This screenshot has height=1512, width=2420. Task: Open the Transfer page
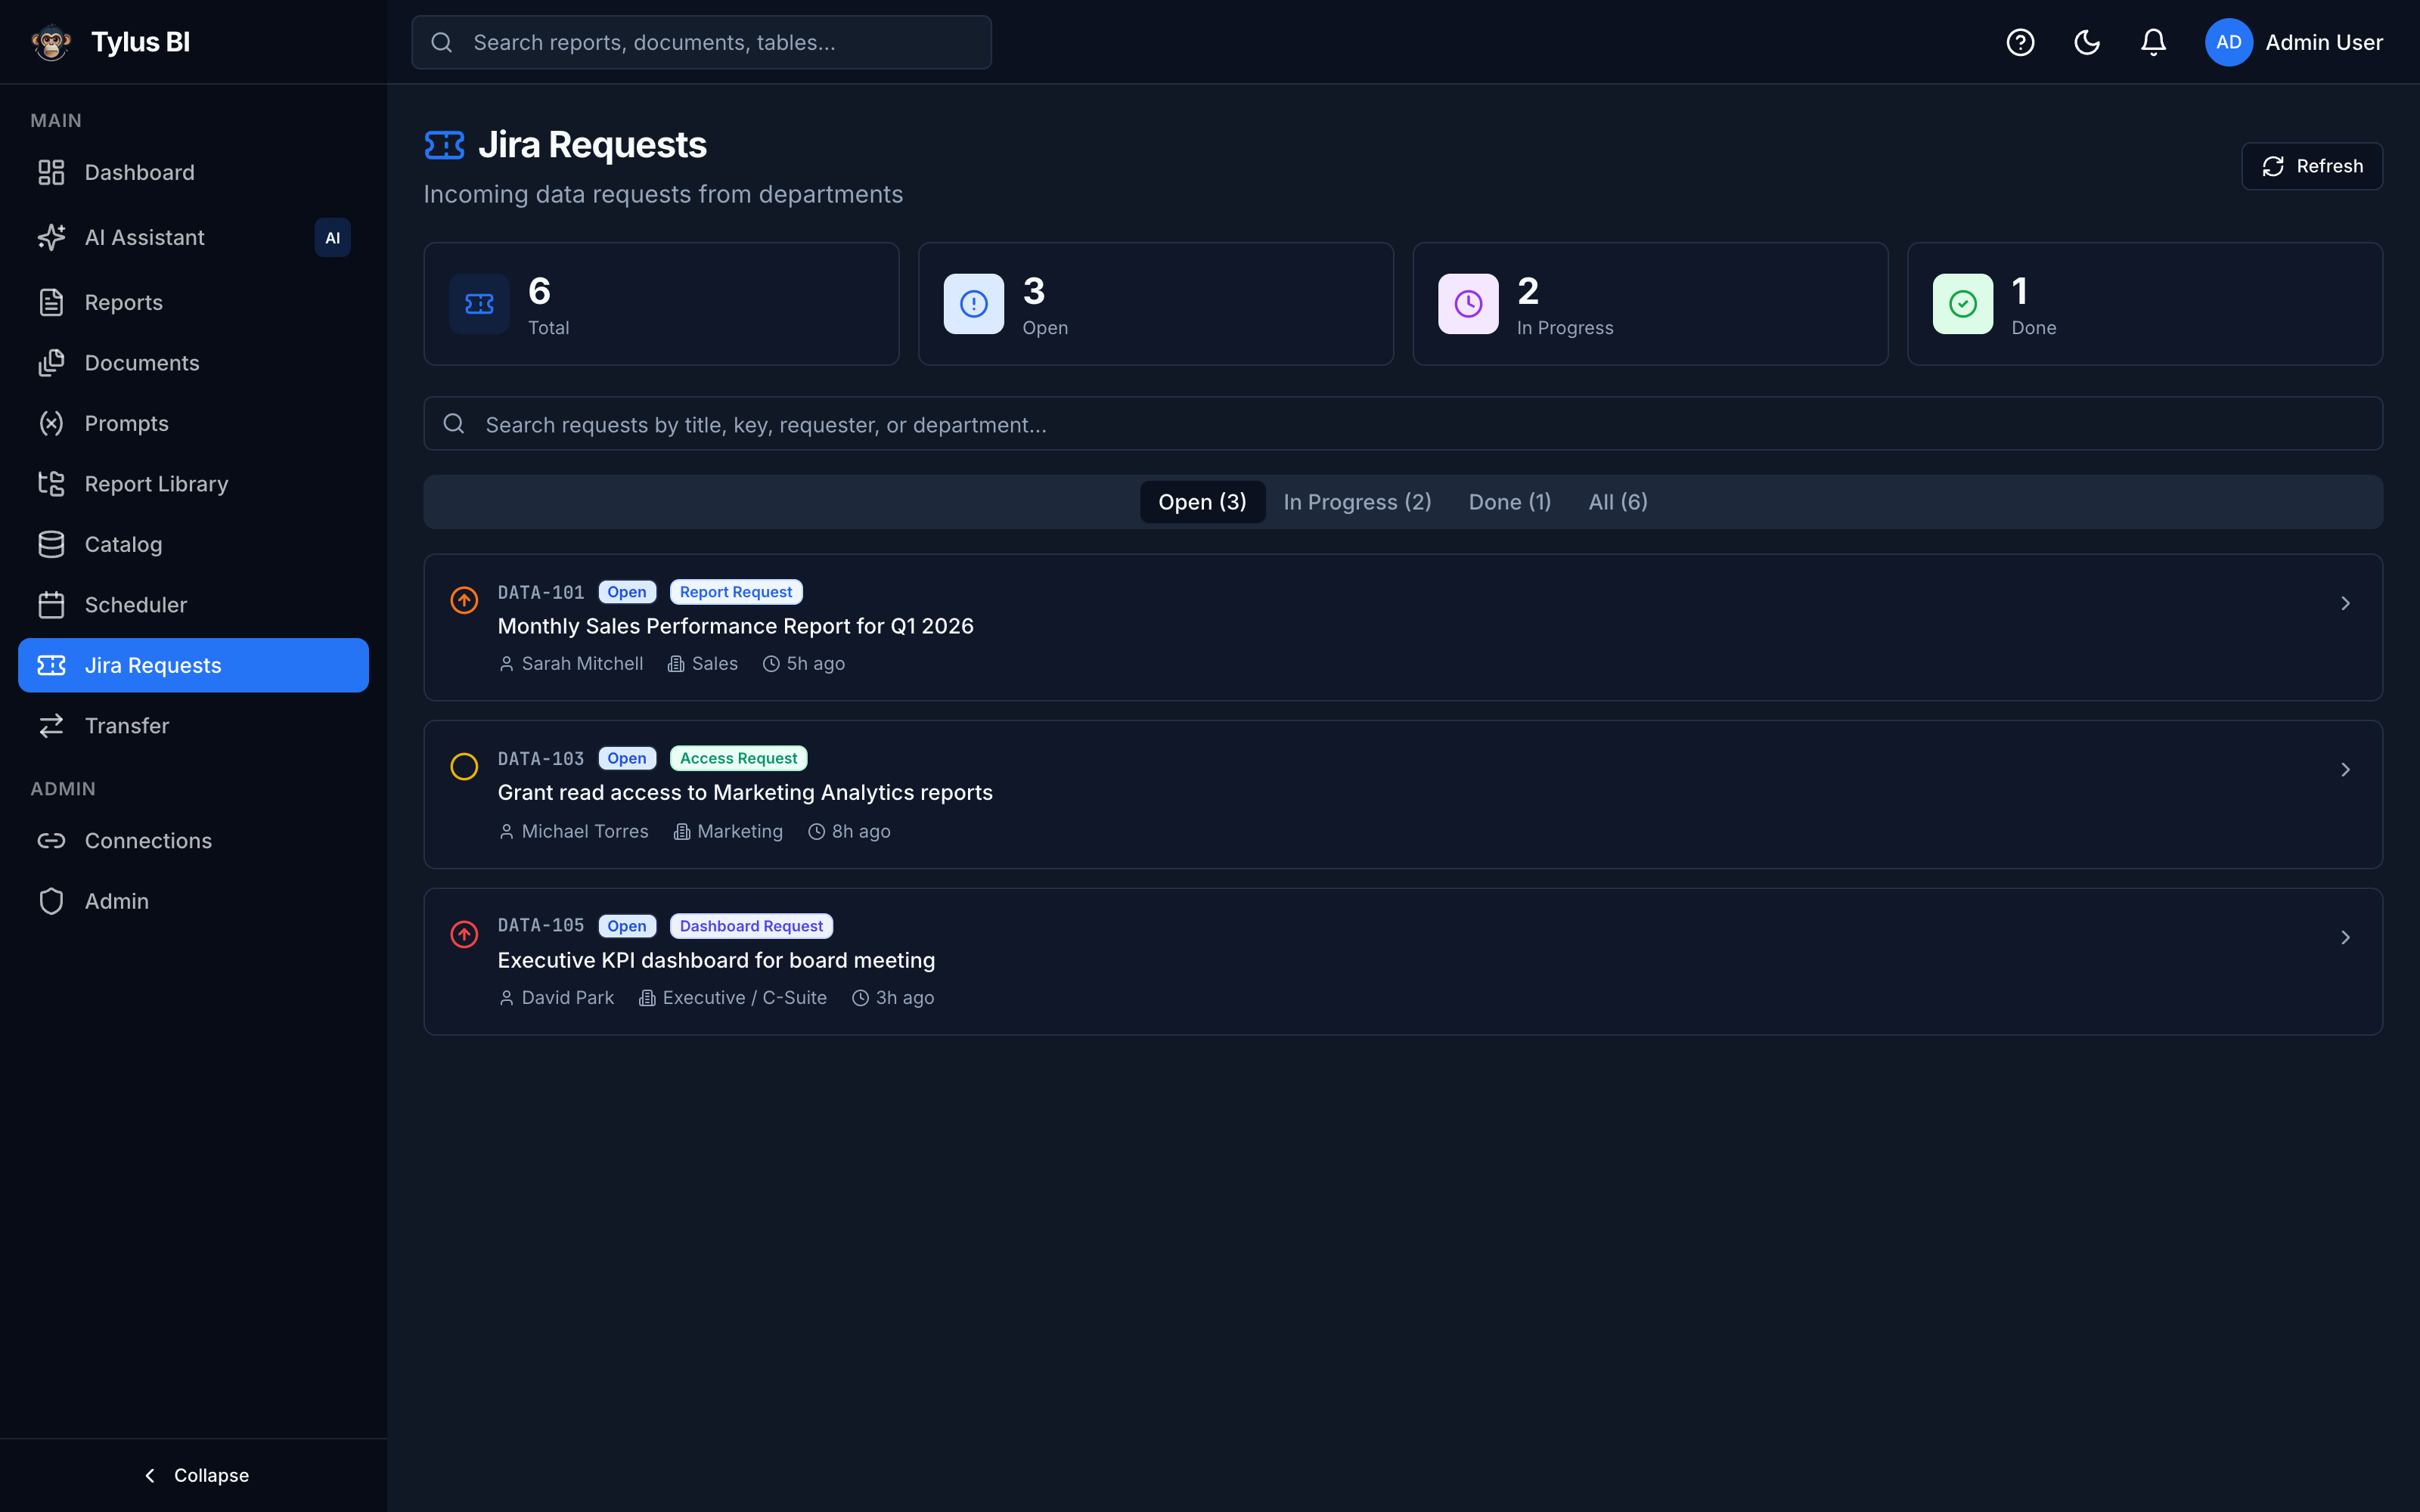pos(193,726)
